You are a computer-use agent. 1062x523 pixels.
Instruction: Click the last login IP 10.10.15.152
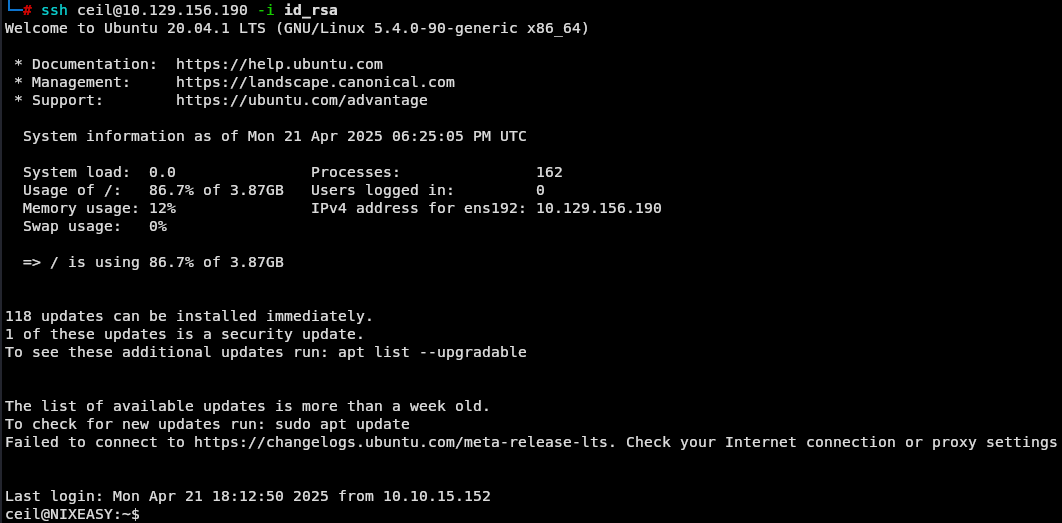point(437,496)
